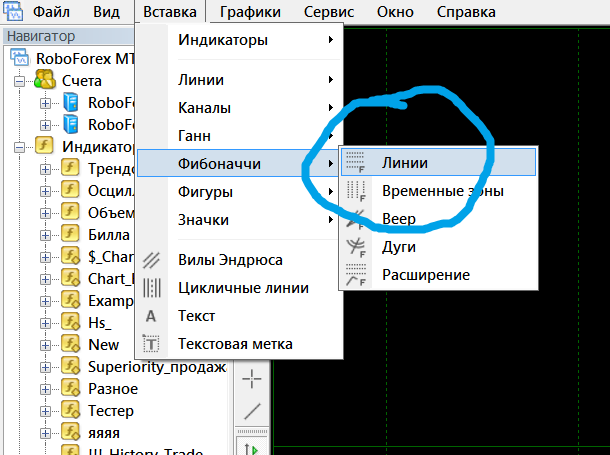Expand the Объем indicators folder

46,213
